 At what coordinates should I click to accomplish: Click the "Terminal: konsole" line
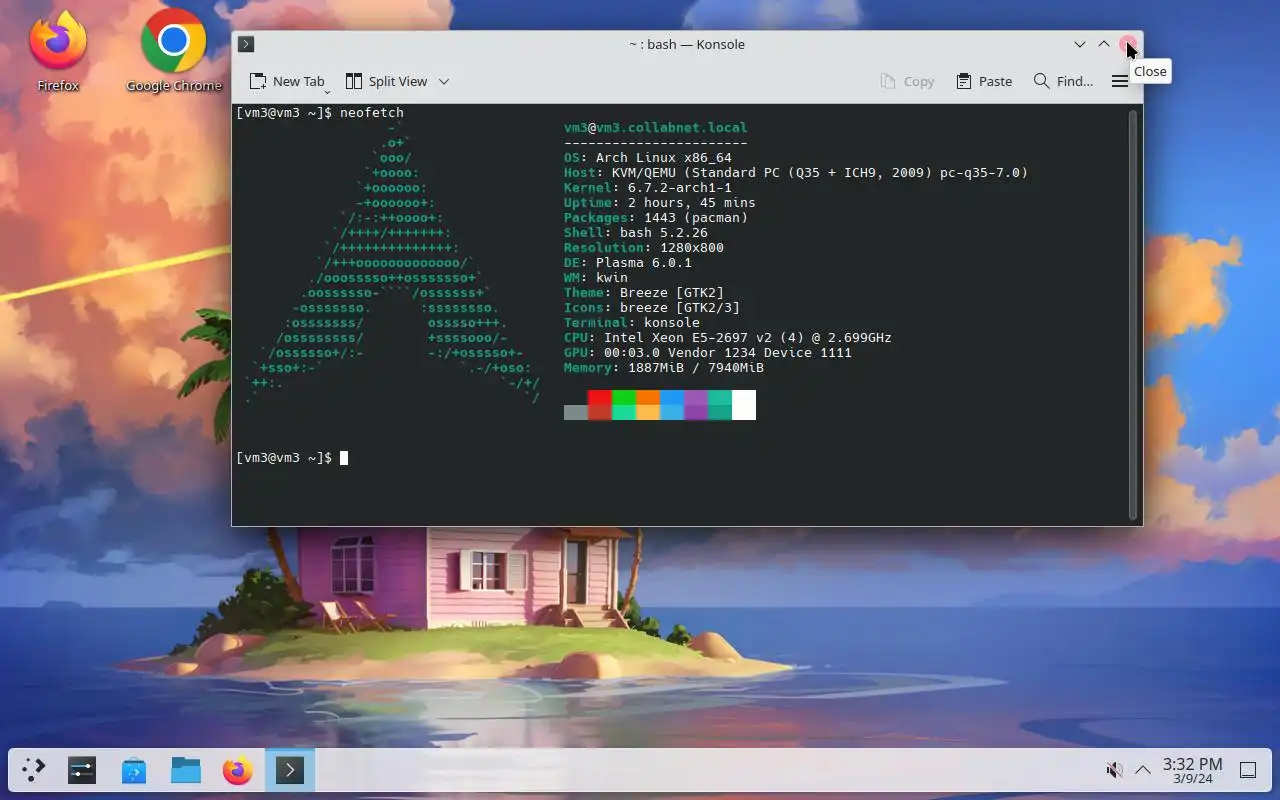[x=632, y=323]
